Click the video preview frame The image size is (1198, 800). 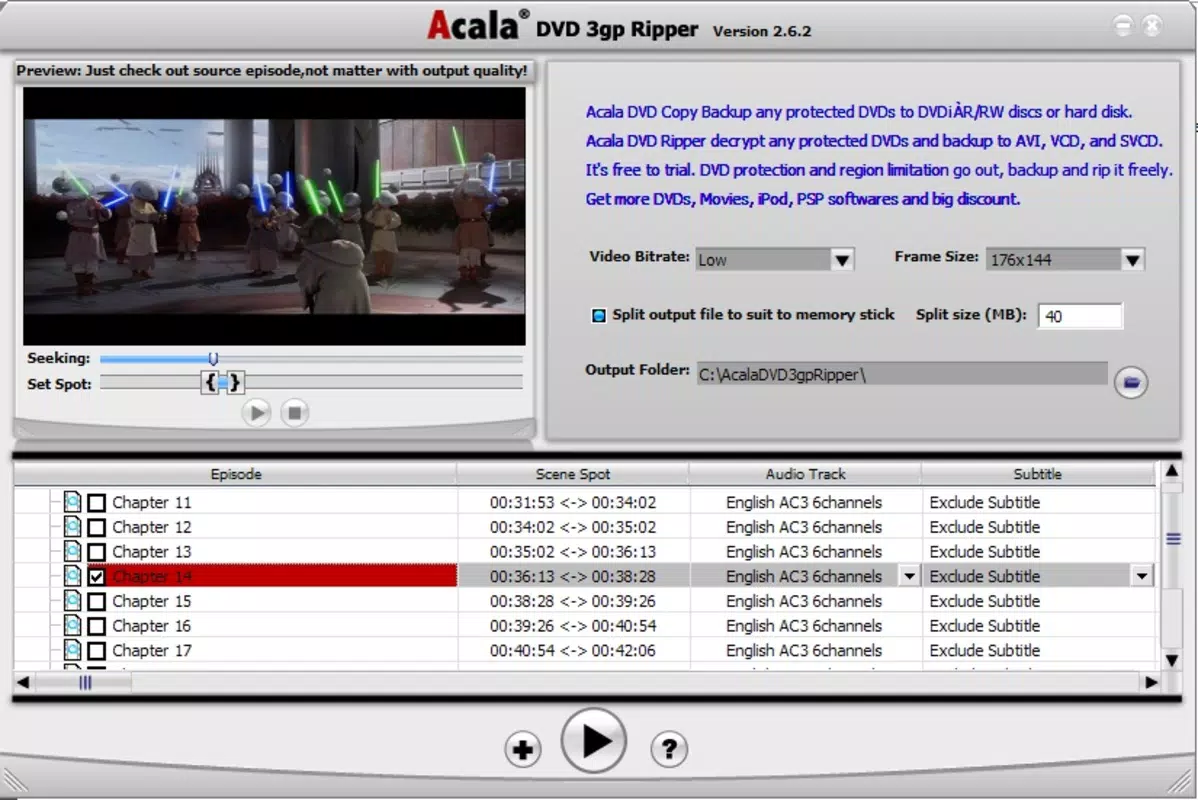point(274,215)
